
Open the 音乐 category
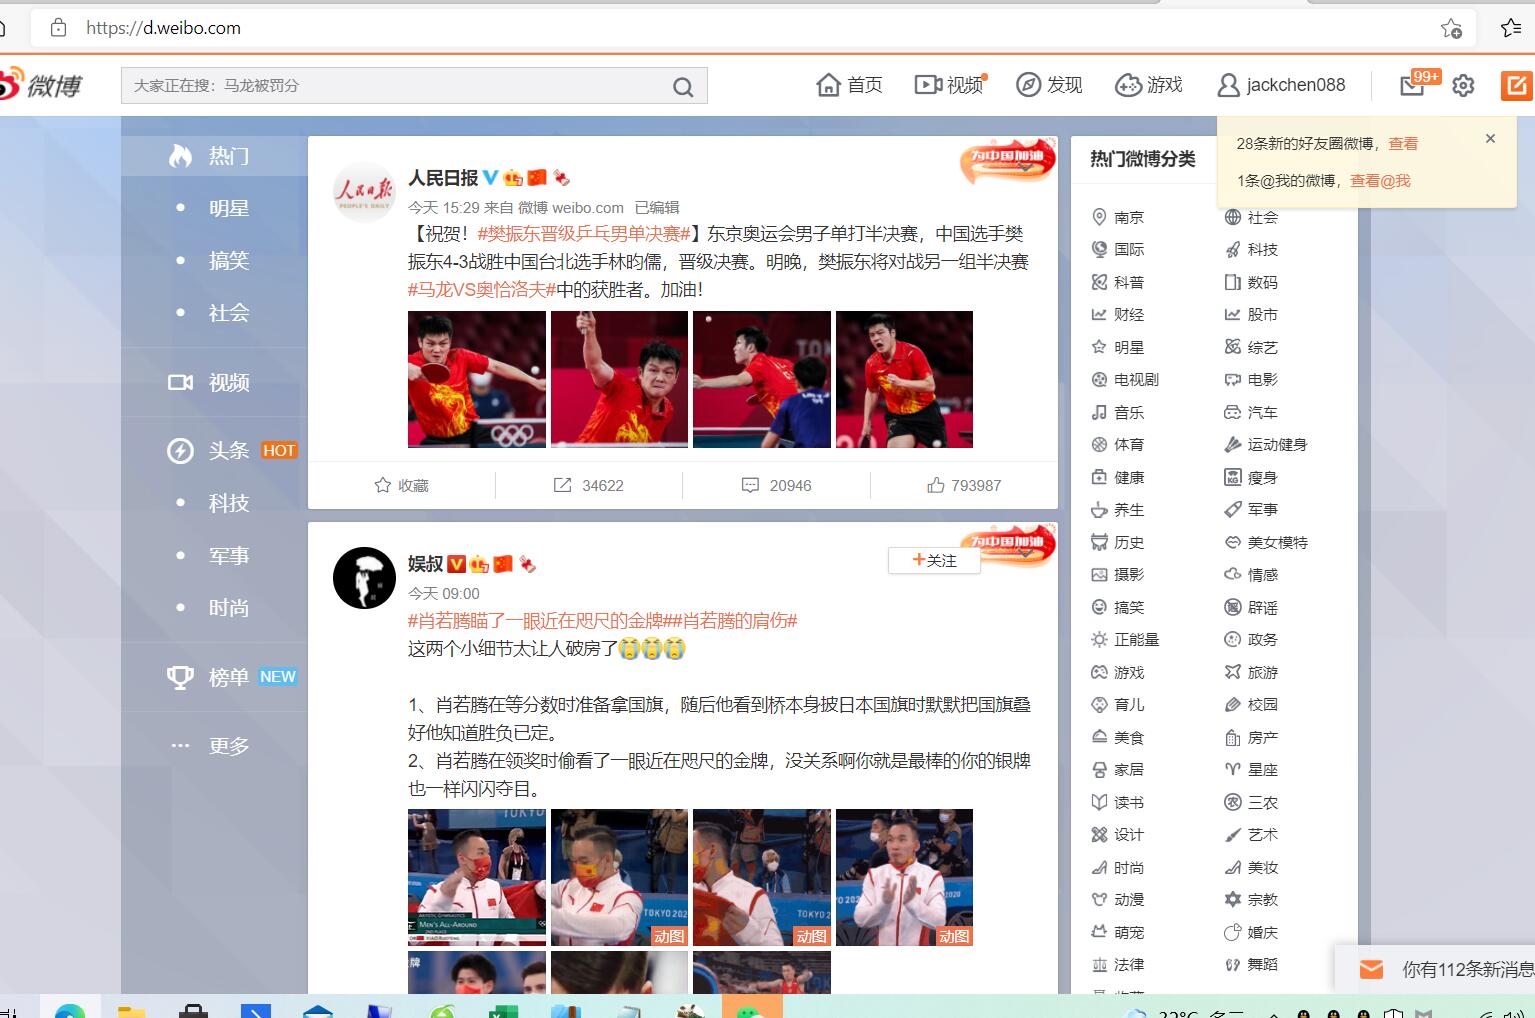pos(1118,412)
